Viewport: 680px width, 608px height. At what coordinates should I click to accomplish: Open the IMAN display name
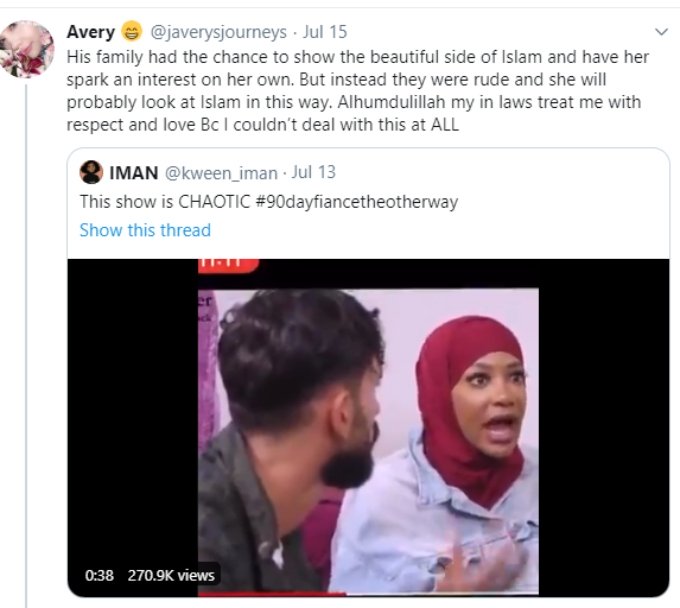[134, 173]
